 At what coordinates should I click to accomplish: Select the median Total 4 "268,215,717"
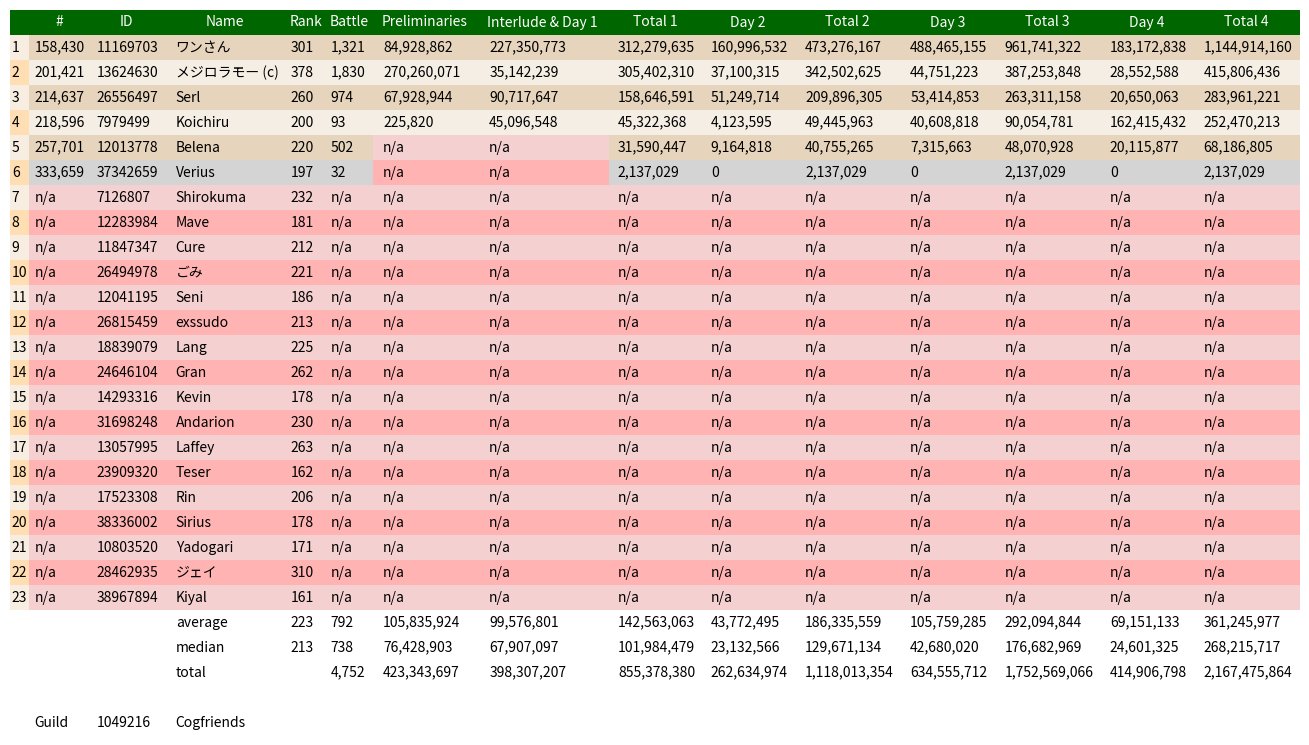click(1242, 647)
